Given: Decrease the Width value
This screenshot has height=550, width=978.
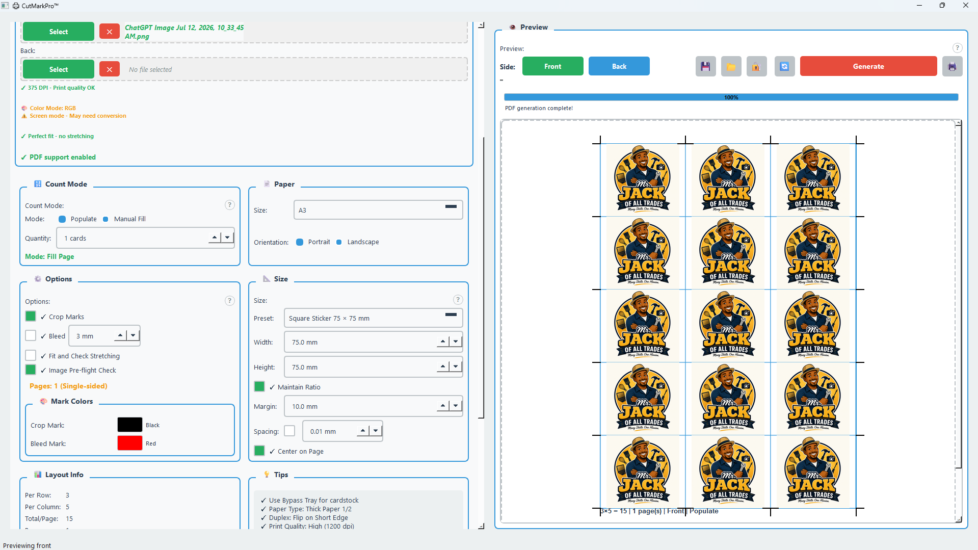Looking at the screenshot, I should pyautogui.click(x=455, y=342).
